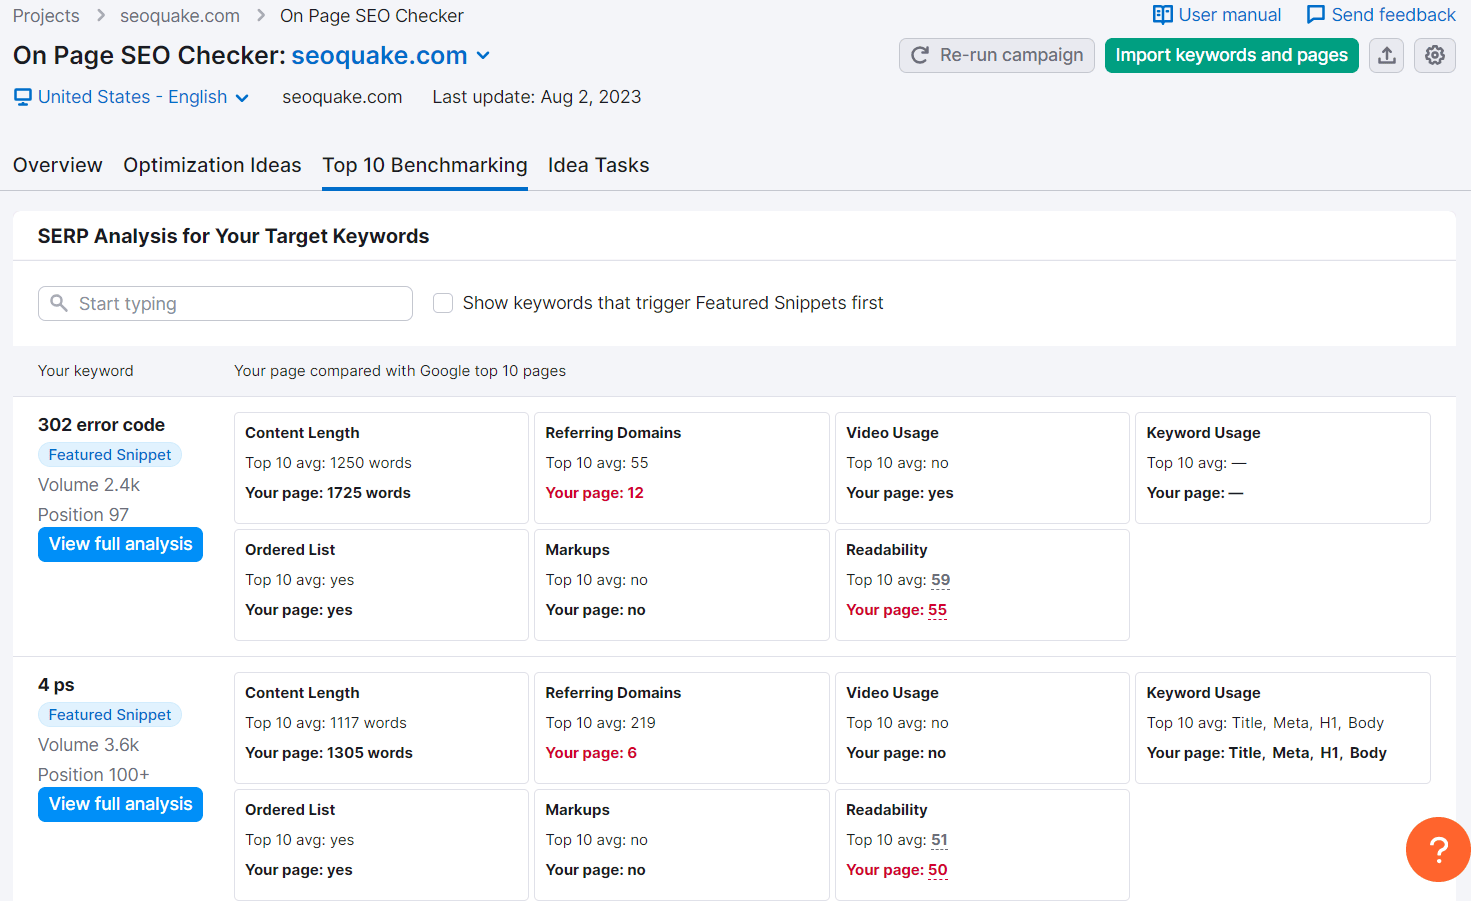
Task: Click the desktop monitor icon by United States
Action: click(x=23, y=97)
